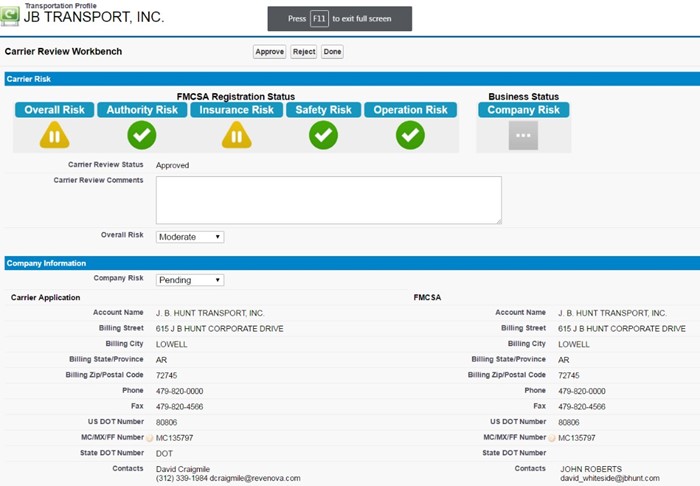Click Carrier Application MC135797 value
The width and height of the screenshot is (700, 486).
click(x=175, y=438)
